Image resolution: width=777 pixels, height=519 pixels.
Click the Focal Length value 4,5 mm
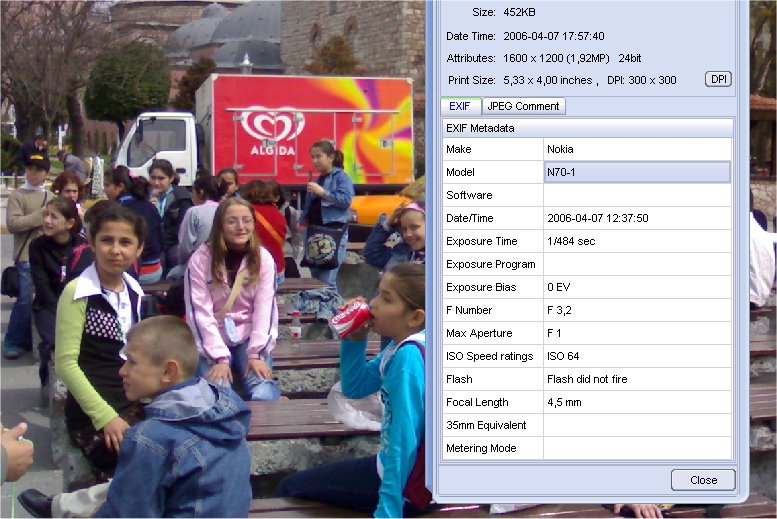tap(637, 402)
